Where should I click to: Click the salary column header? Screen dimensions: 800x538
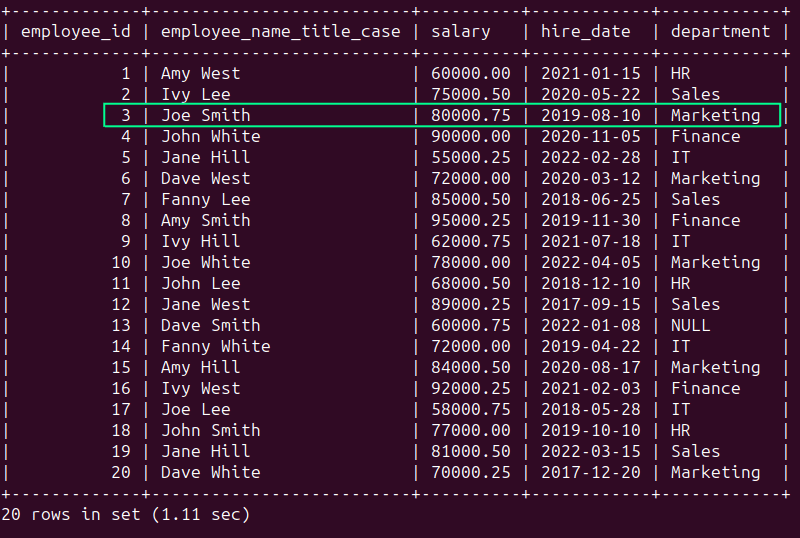(461, 31)
